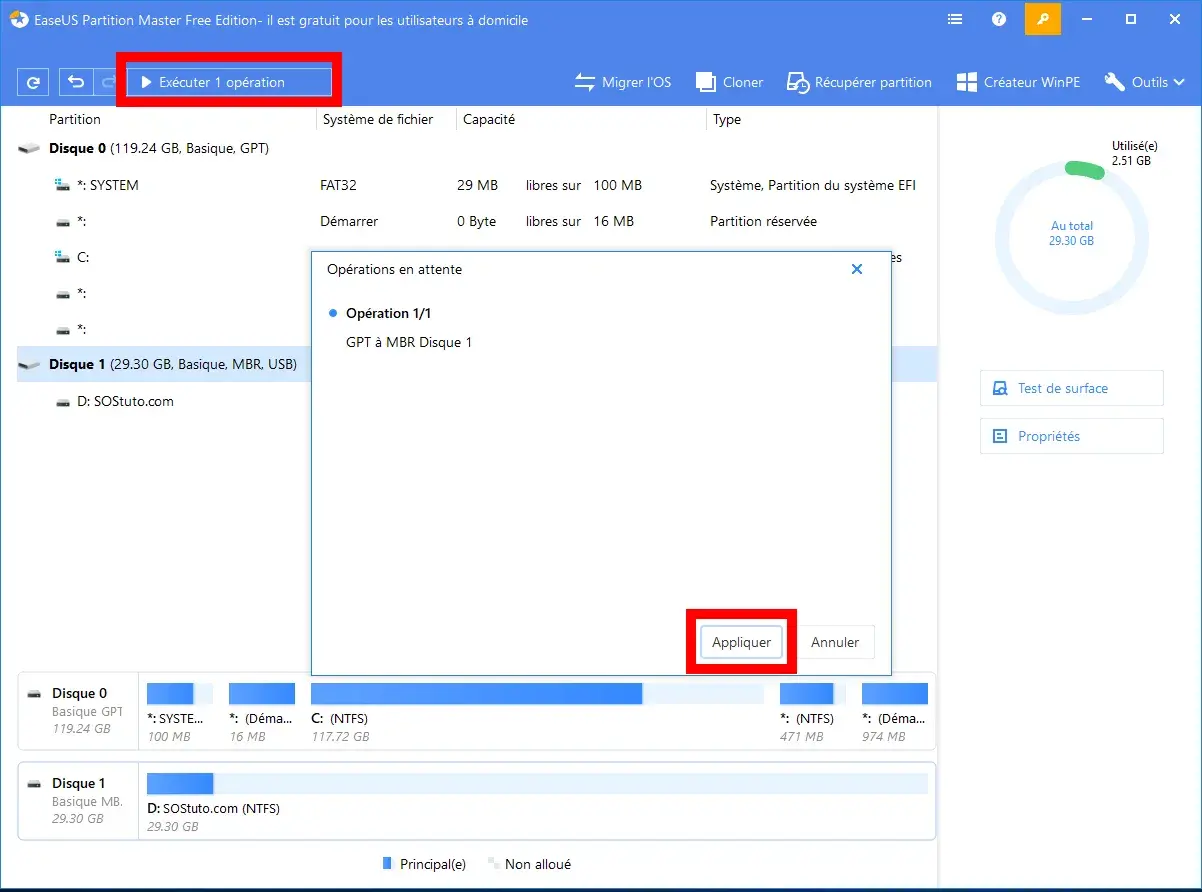Click the Capacité column header

coord(489,119)
